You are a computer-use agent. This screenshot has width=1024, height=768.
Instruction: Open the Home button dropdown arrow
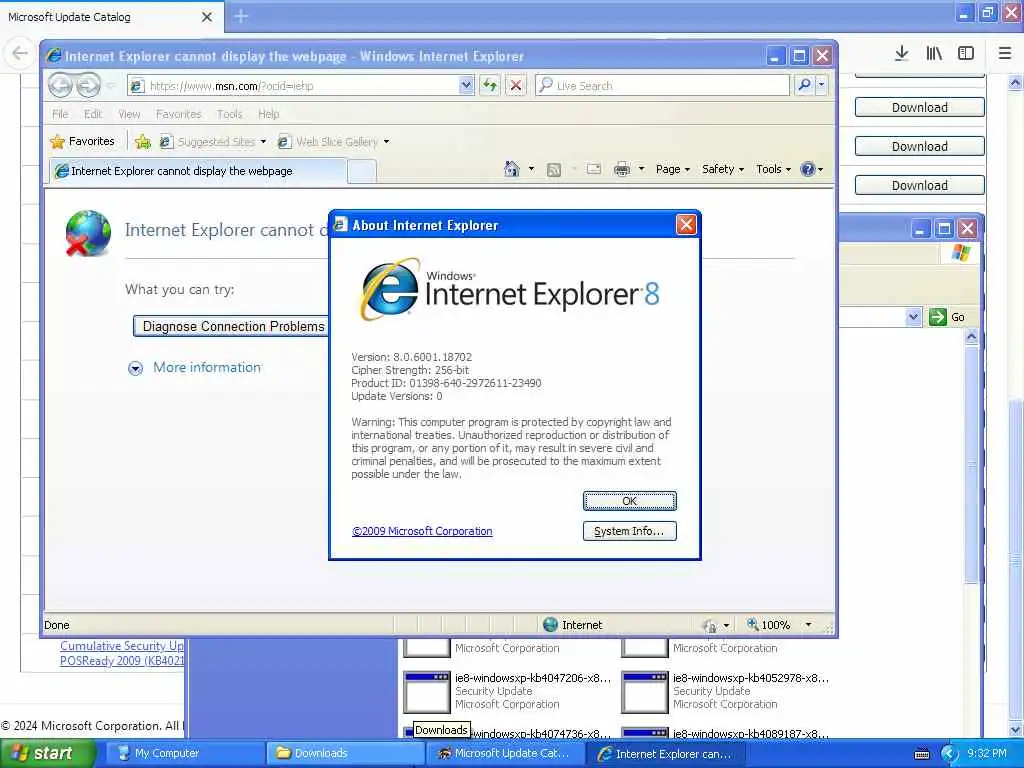531,169
